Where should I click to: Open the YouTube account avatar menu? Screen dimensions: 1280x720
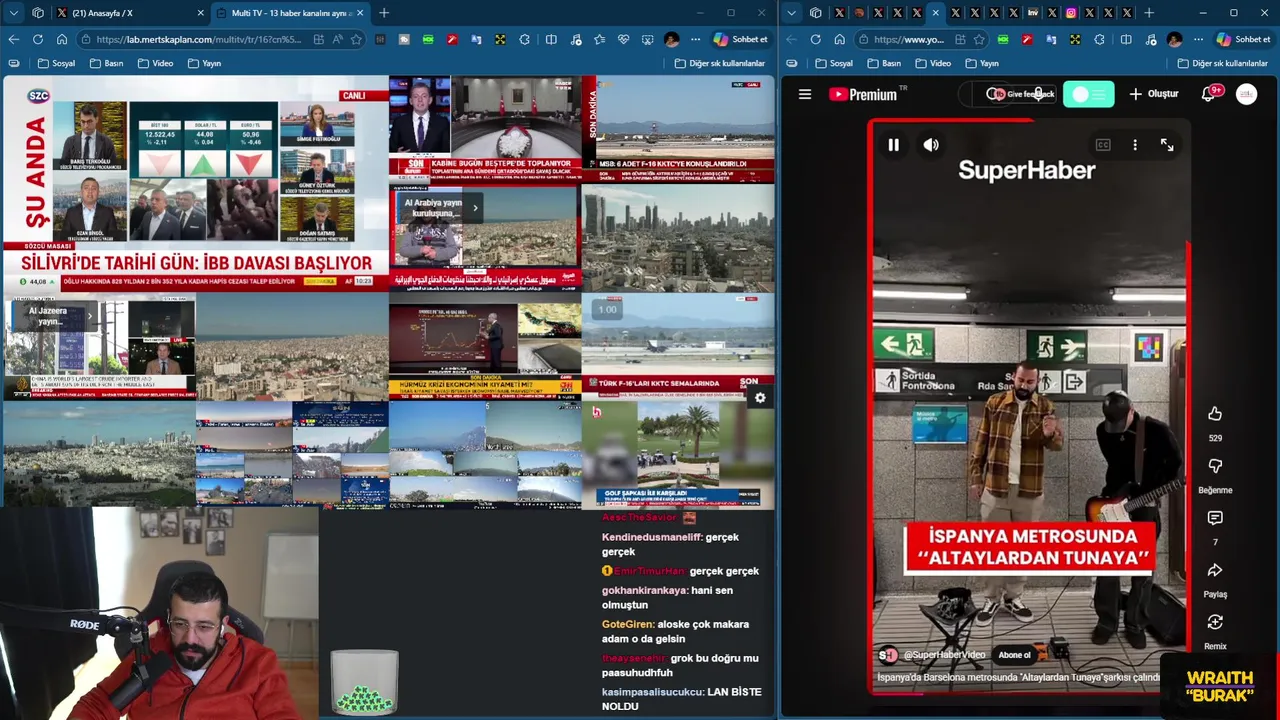click(1246, 94)
